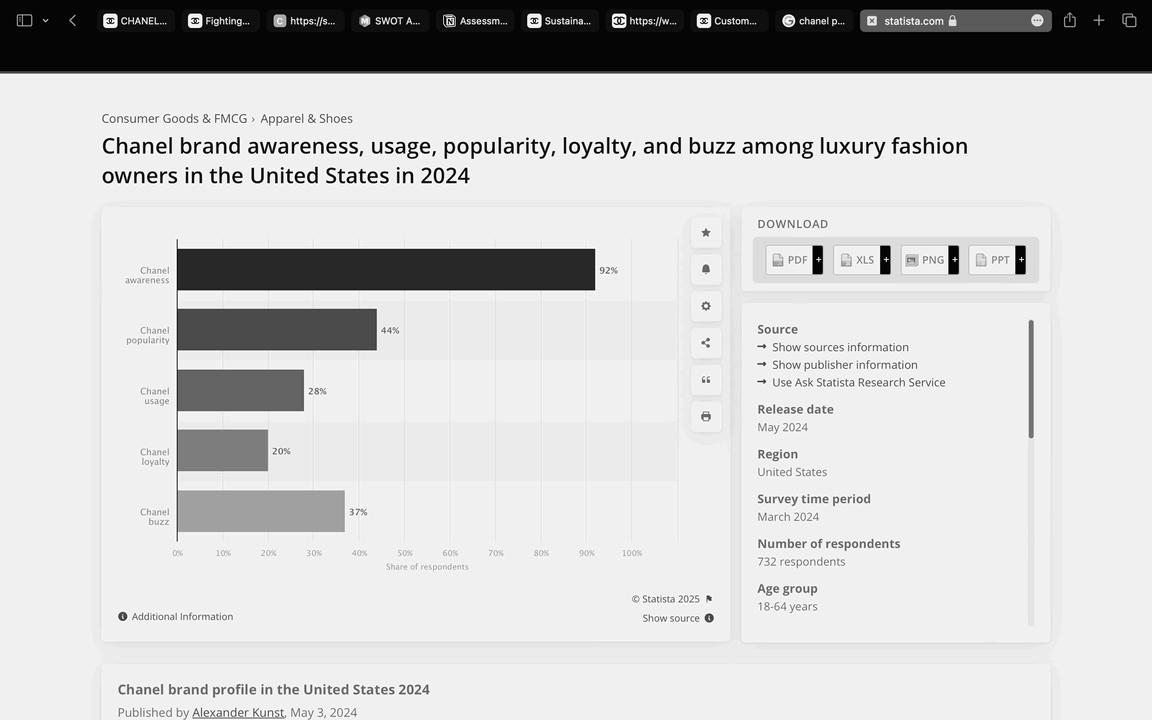Switch to the Assessm... browser tab

tap(475, 21)
